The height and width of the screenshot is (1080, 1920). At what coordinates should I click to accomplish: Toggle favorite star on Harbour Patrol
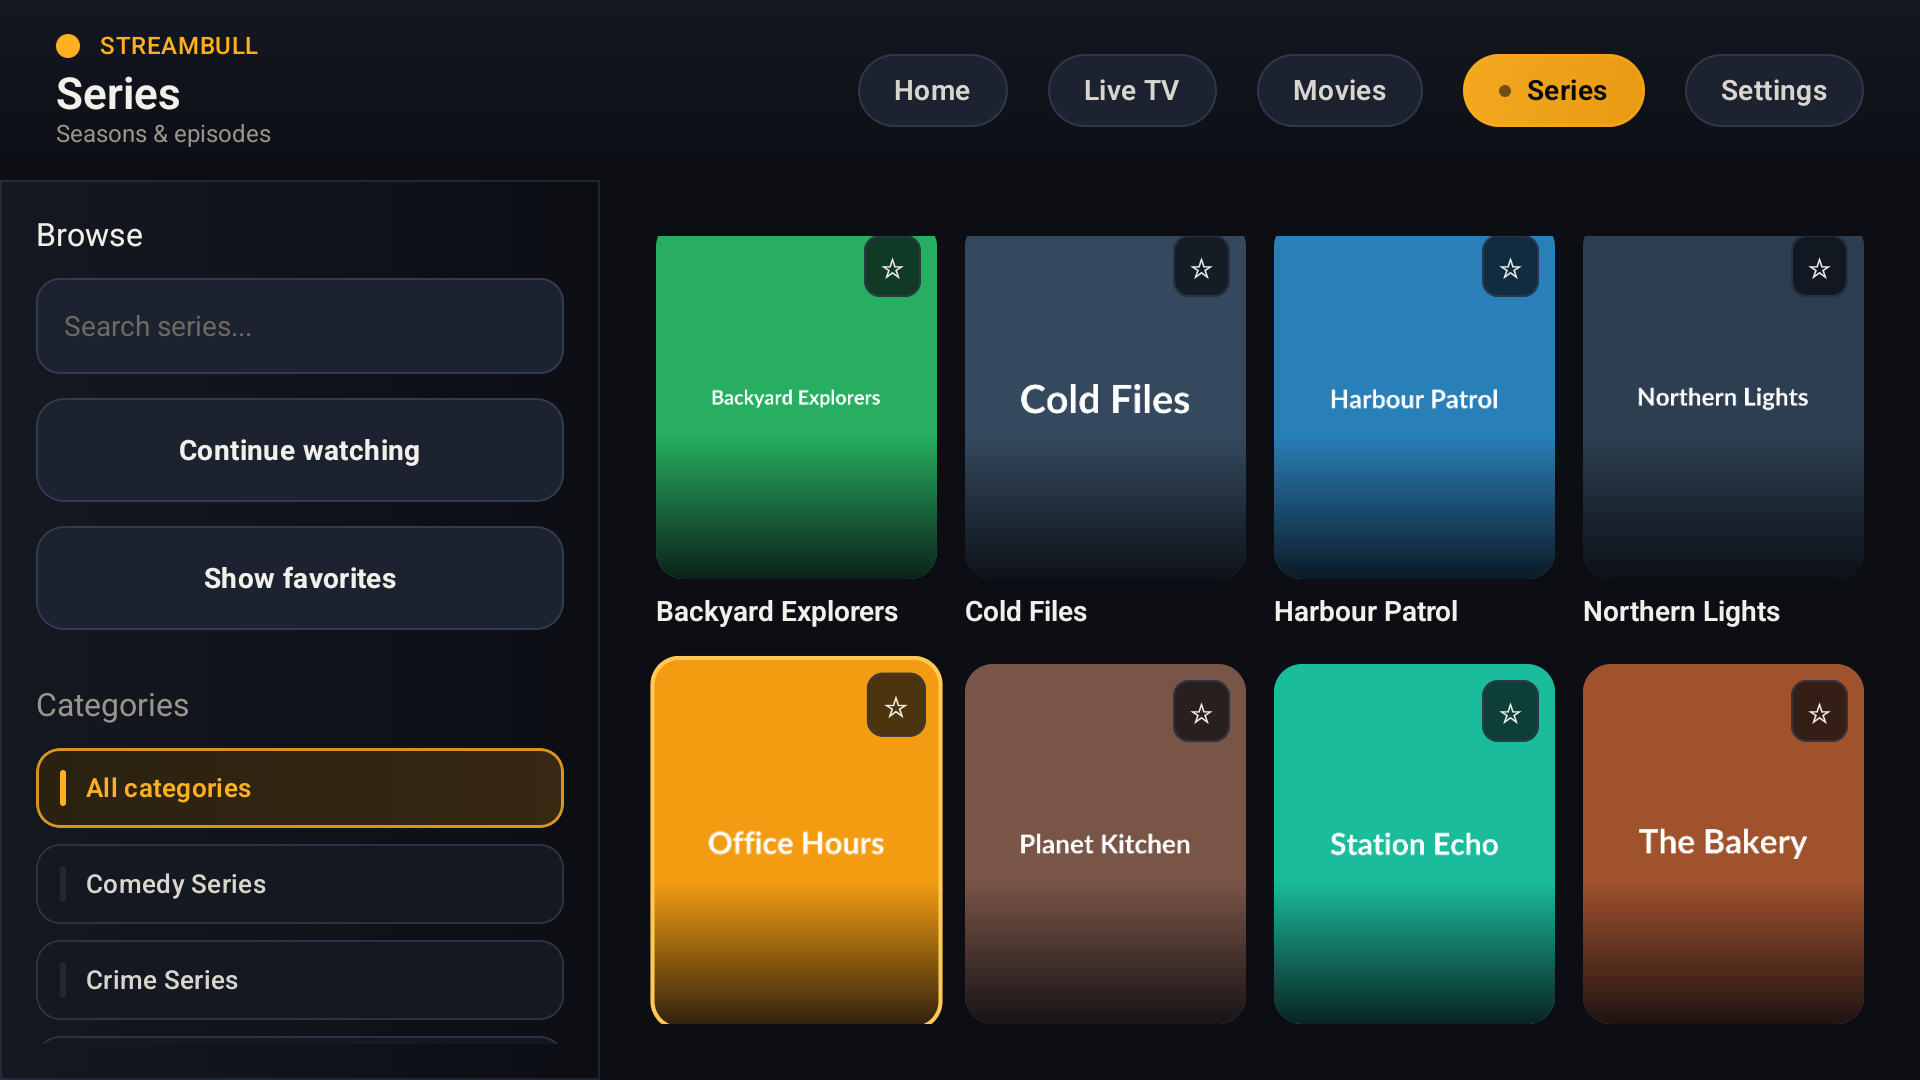[1510, 268]
